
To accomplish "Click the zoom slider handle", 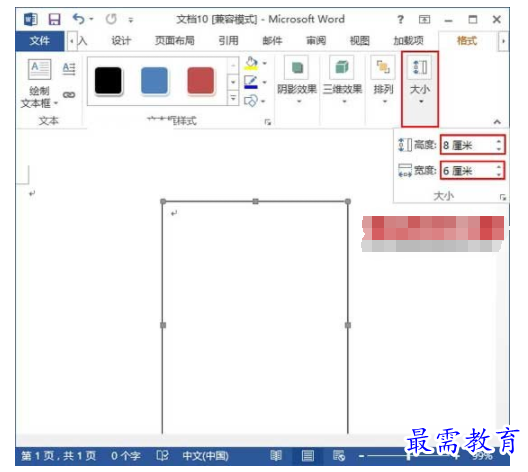I will [408, 456].
